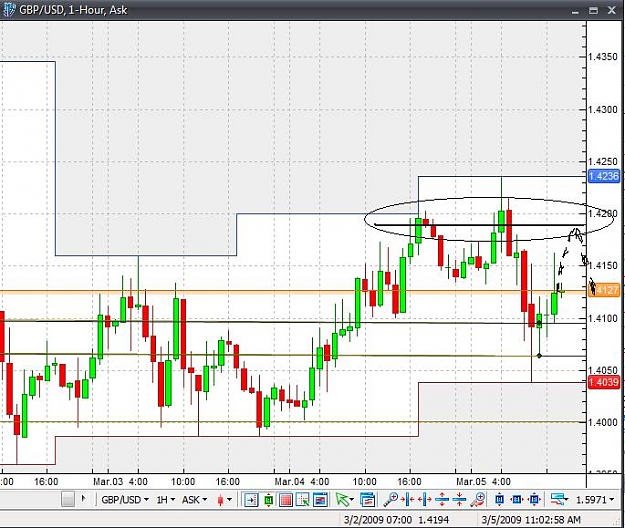Click the 1.4350 price axis label
This screenshot has width=625, height=528.
603,57
